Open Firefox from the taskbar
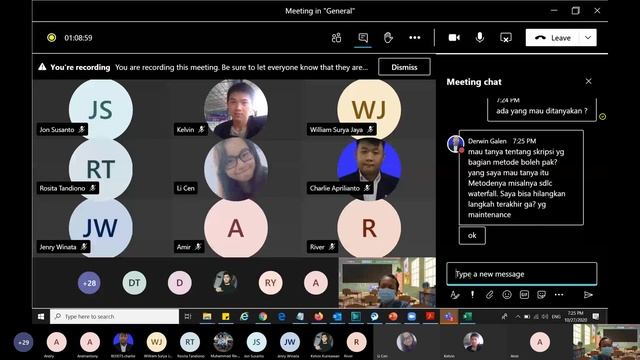The height and width of the screenshot is (360, 640). [319, 316]
